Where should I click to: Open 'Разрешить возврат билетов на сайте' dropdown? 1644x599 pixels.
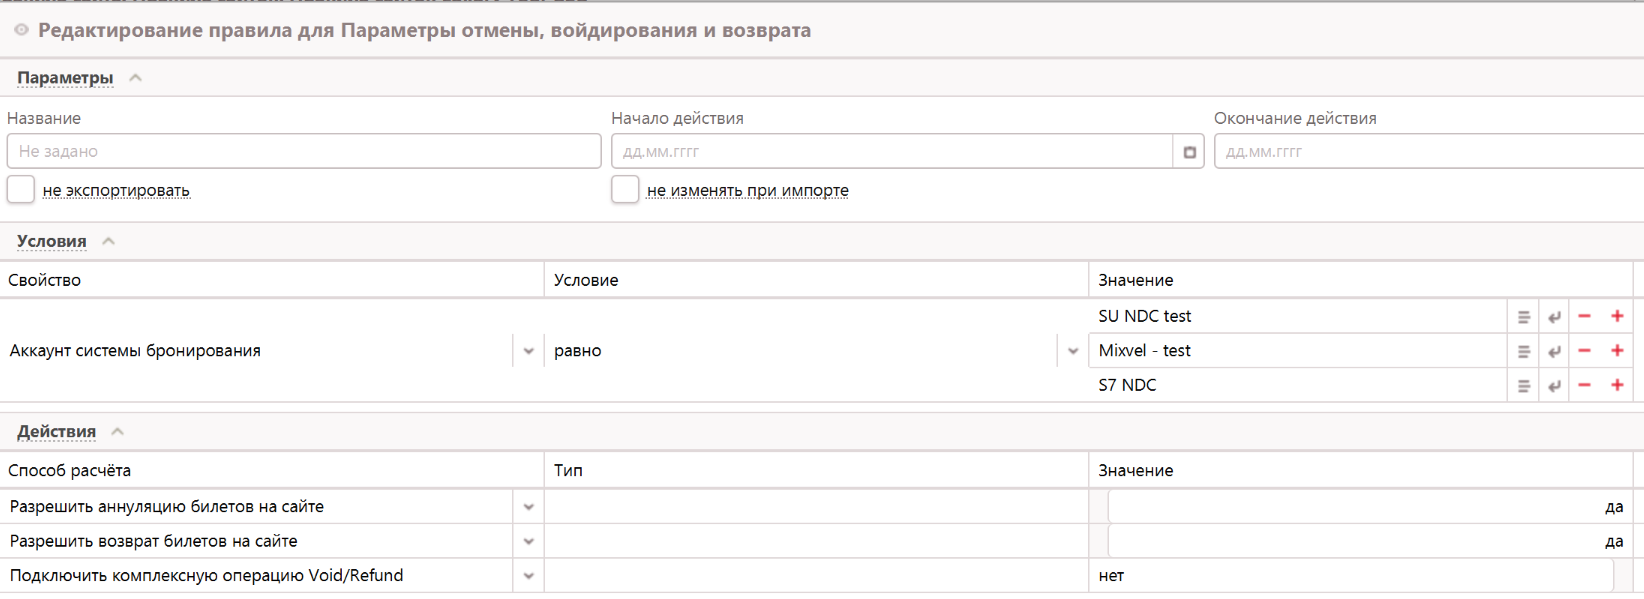528,542
